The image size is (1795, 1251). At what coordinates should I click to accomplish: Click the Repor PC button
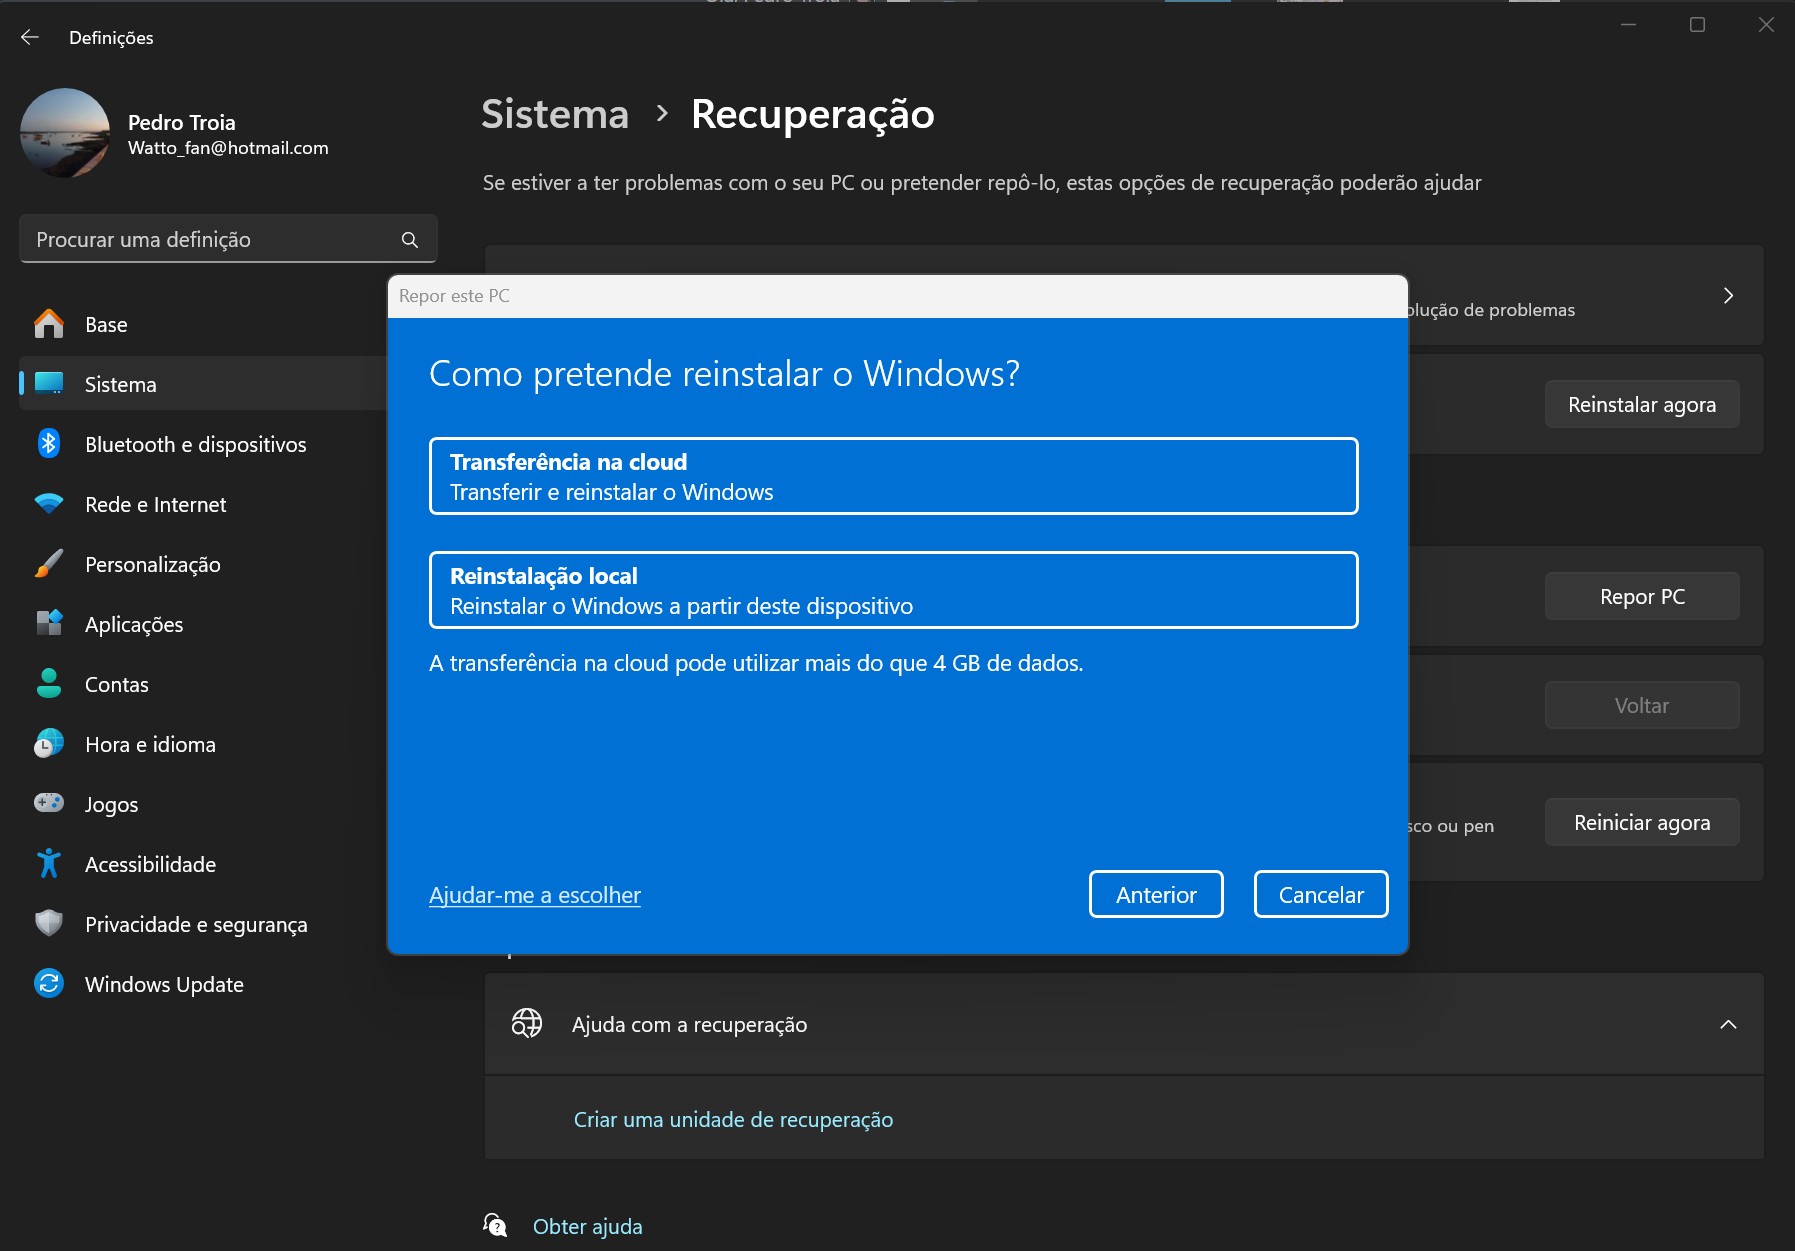point(1642,596)
